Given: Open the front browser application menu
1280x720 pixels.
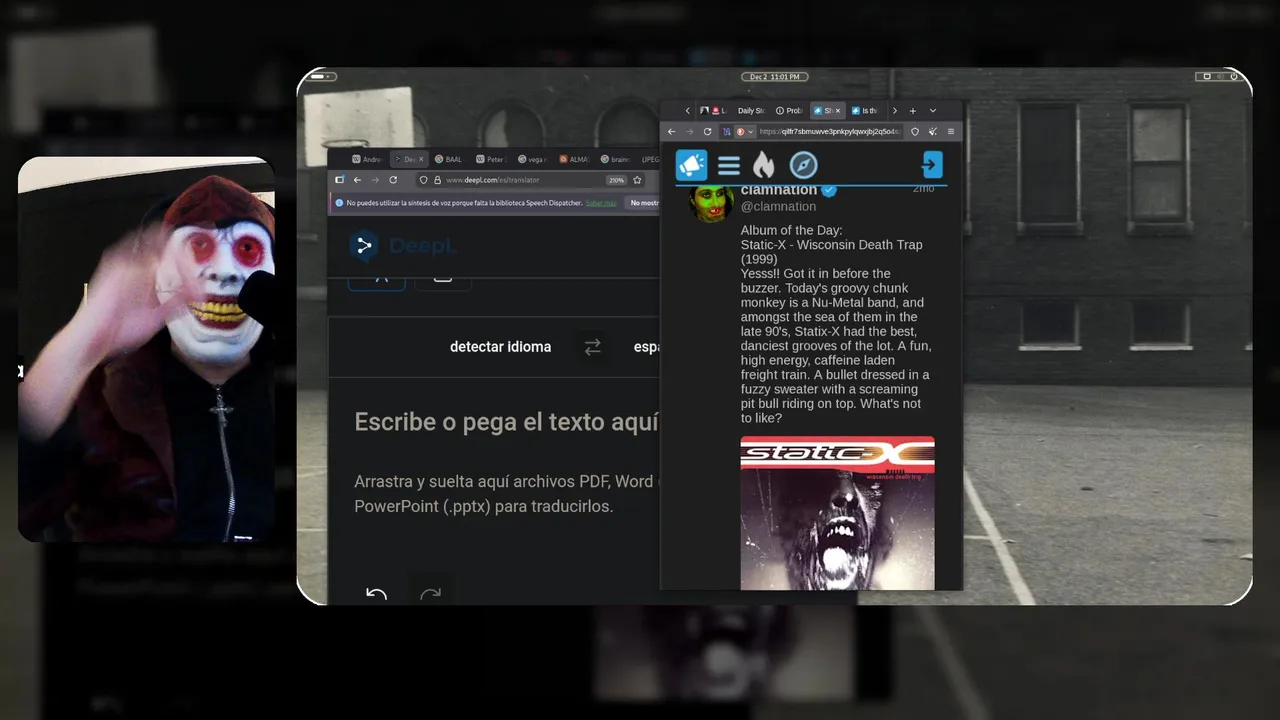Looking at the screenshot, I should [950, 131].
